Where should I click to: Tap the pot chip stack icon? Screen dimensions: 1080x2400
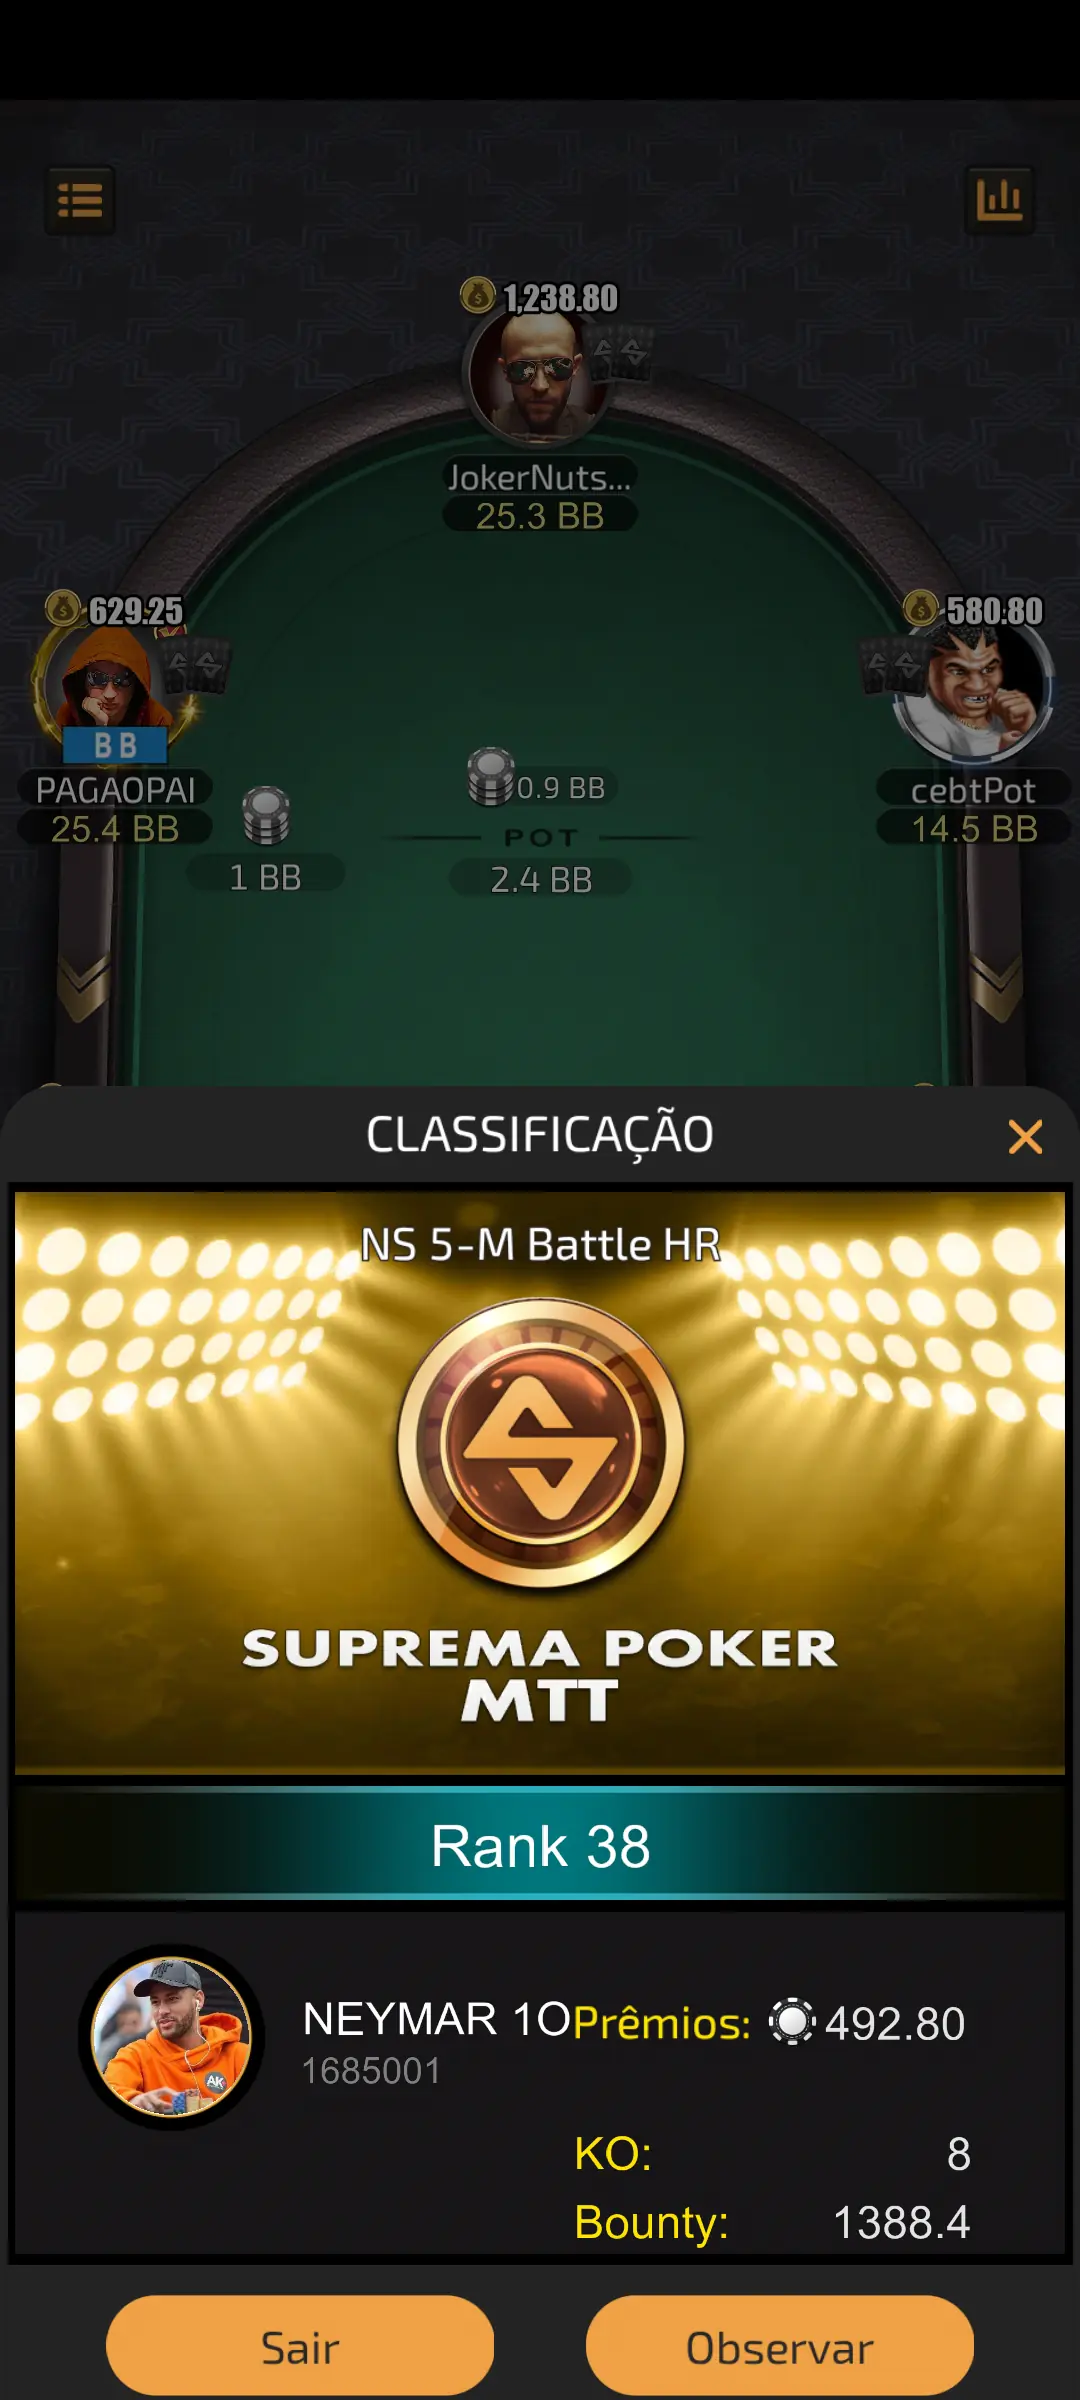pos(491,777)
